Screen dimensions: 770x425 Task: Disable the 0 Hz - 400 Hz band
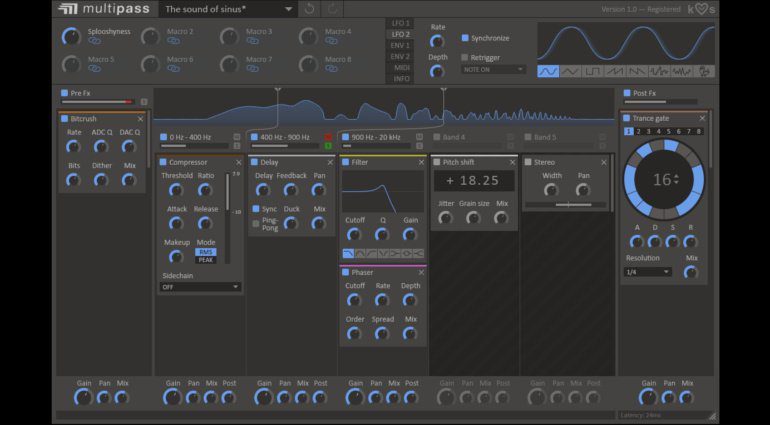tap(164, 137)
